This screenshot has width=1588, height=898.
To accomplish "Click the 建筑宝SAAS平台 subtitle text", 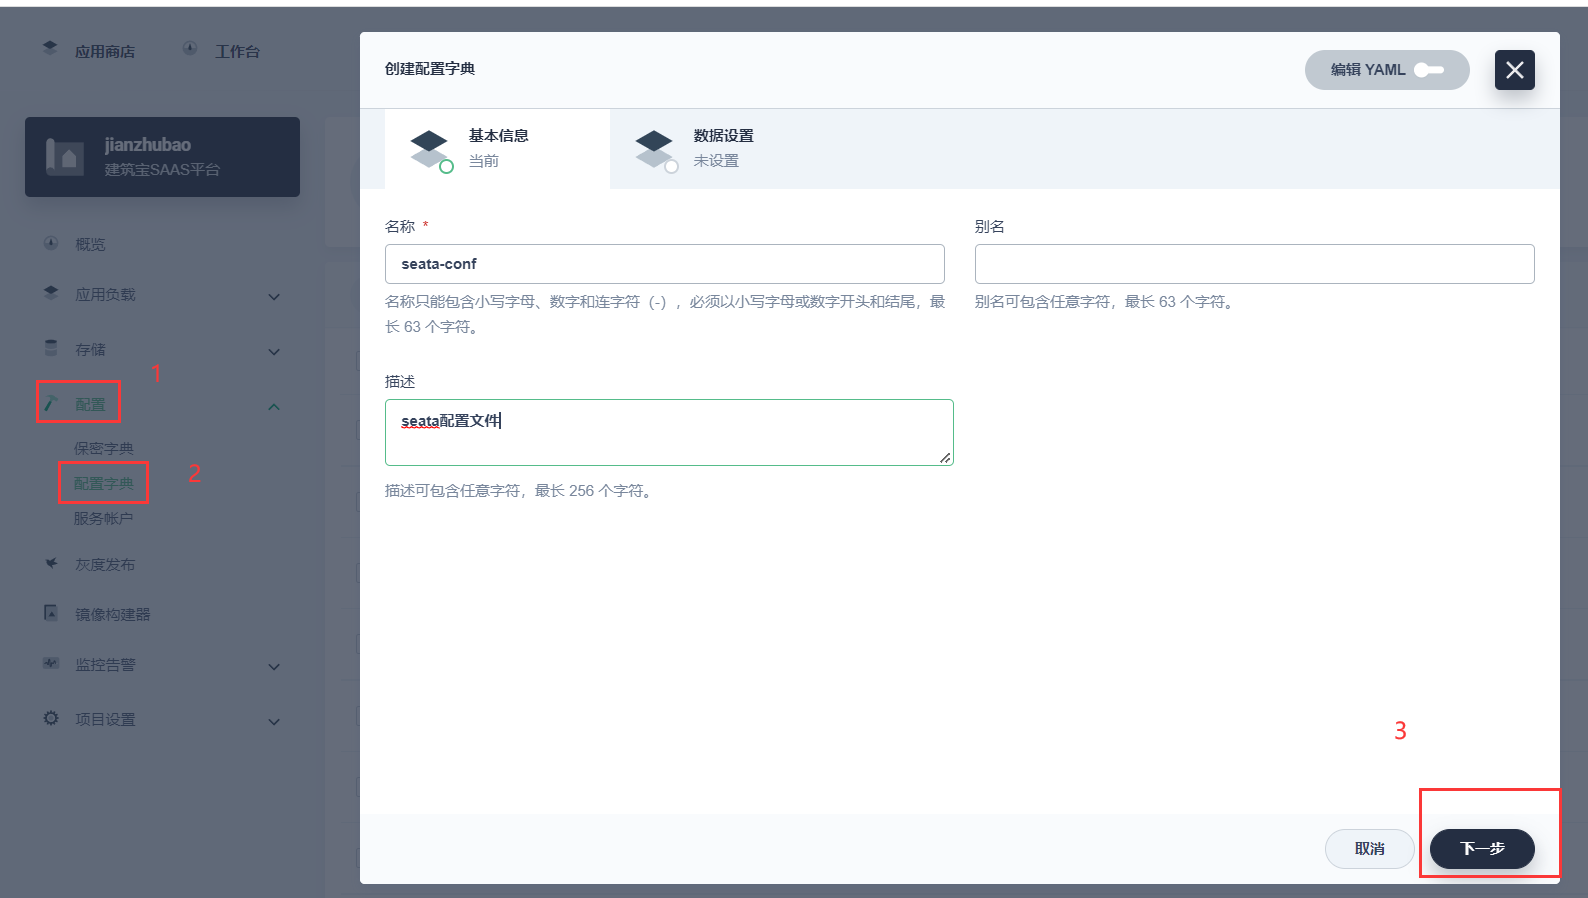I will (162, 170).
